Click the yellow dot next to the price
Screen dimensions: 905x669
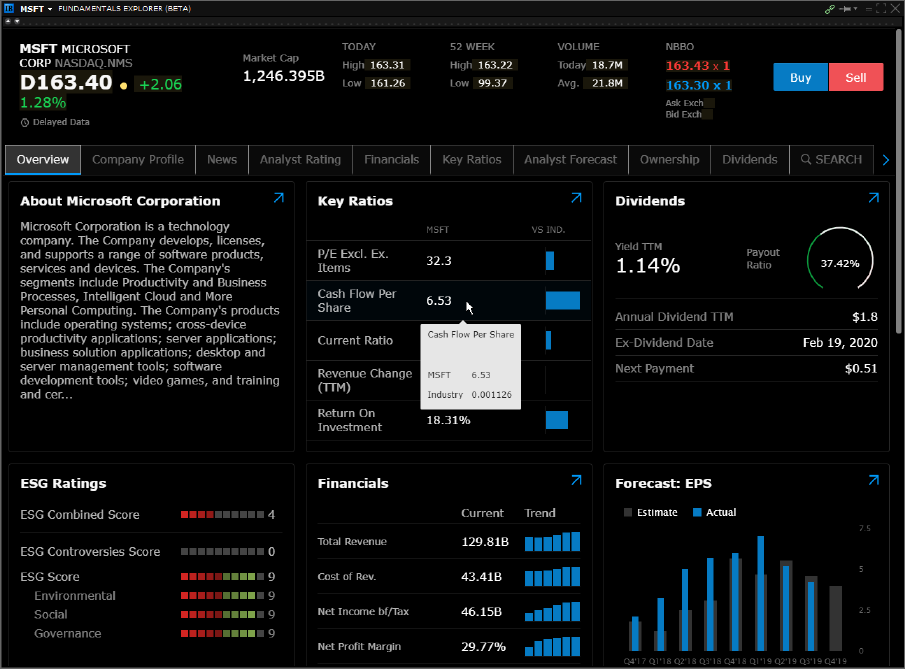(x=124, y=85)
